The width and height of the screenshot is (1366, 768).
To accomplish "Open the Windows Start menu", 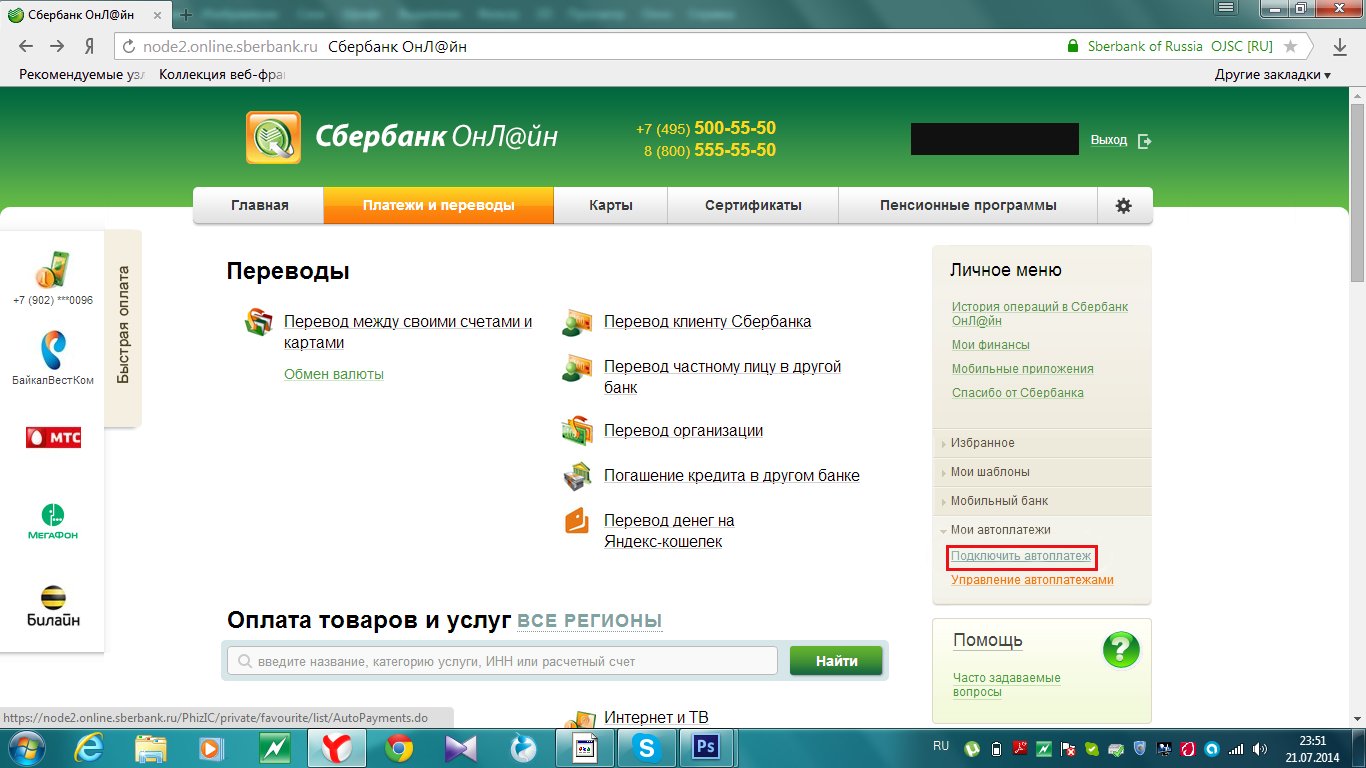I will pos(26,747).
